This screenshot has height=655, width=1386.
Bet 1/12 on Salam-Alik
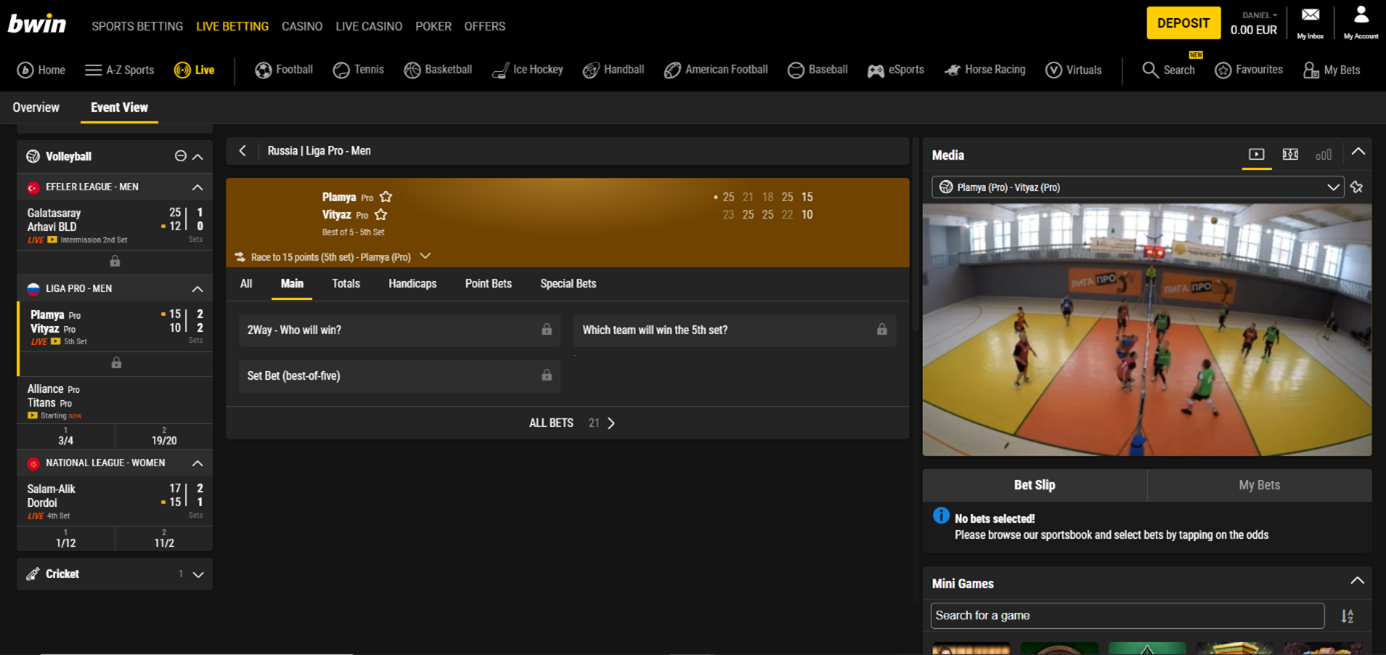point(66,538)
